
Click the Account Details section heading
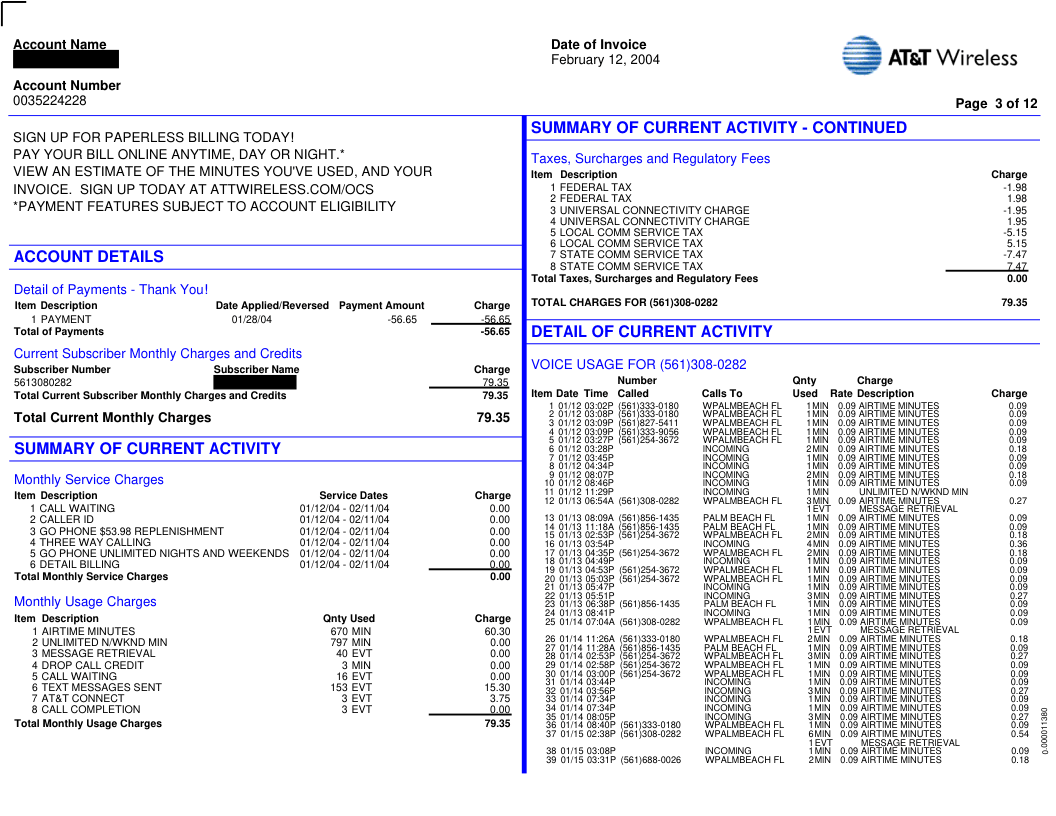(88, 257)
